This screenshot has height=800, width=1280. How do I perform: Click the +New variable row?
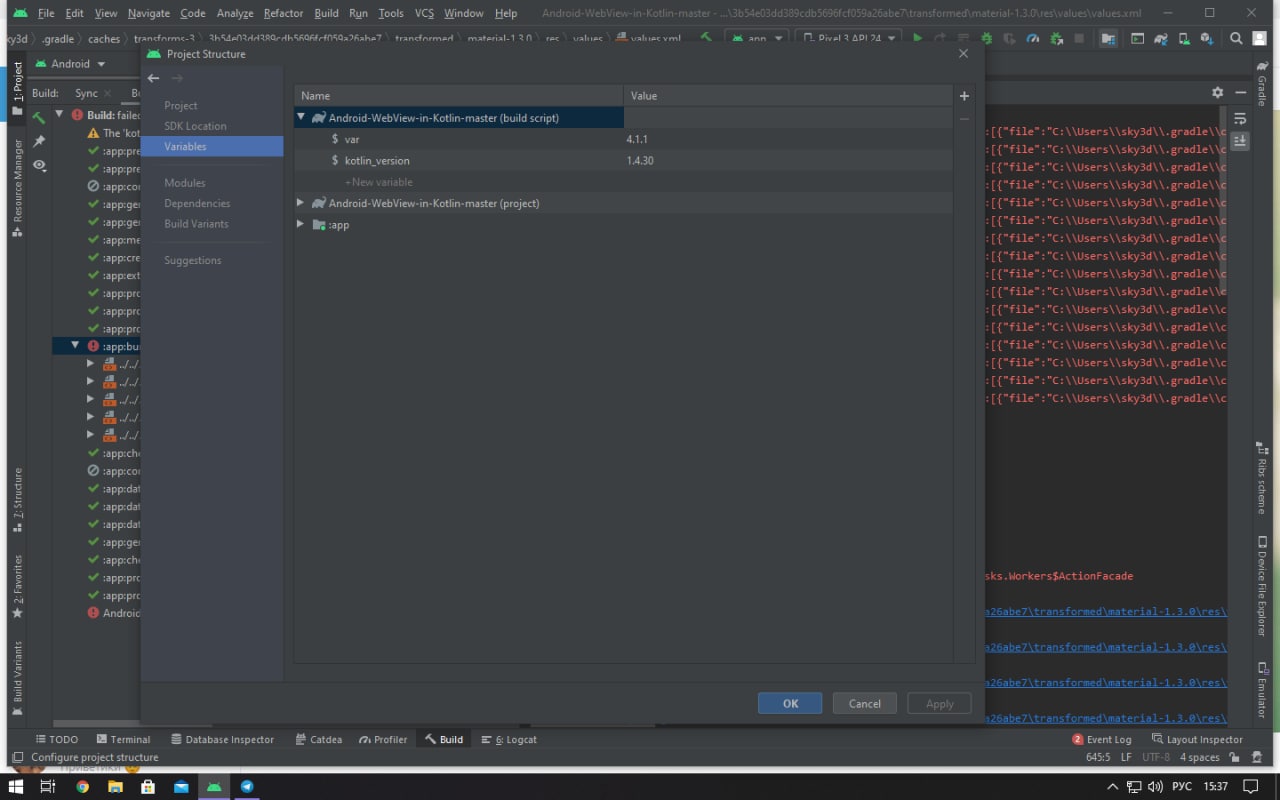(x=379, y=182)
